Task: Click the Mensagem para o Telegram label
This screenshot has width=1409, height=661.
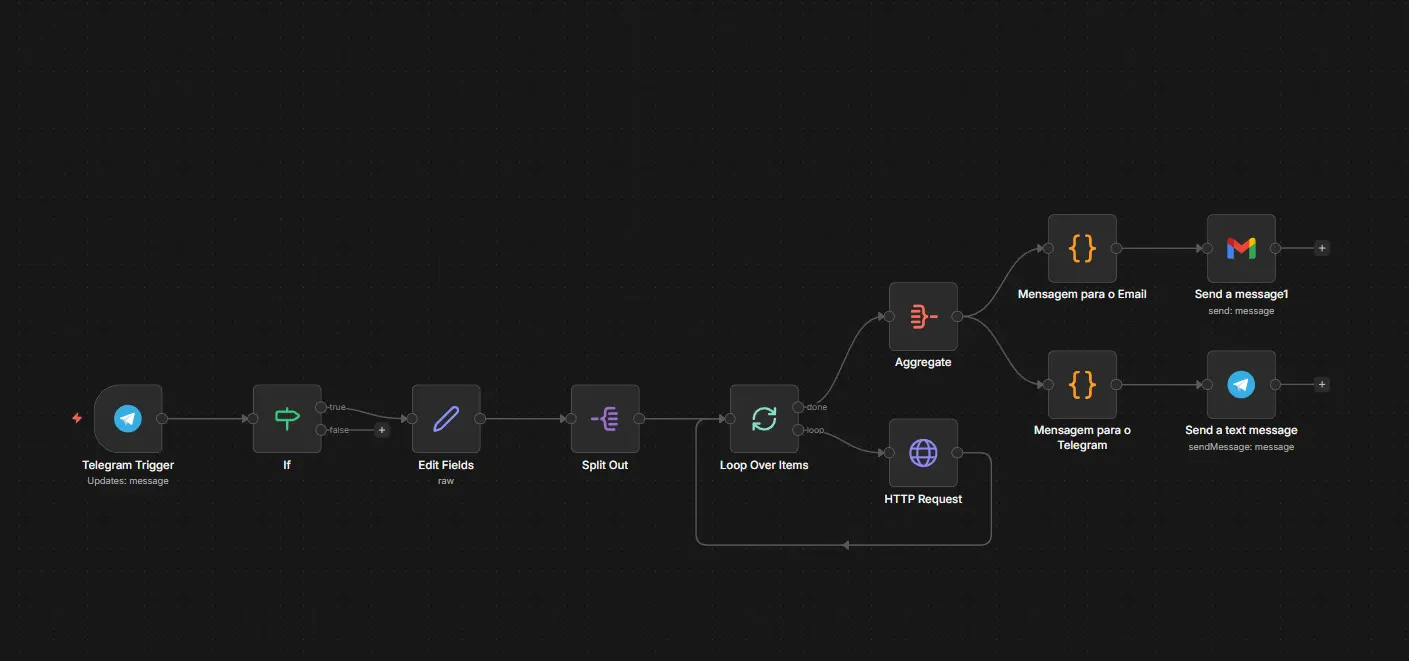Action: point(1082,437)
